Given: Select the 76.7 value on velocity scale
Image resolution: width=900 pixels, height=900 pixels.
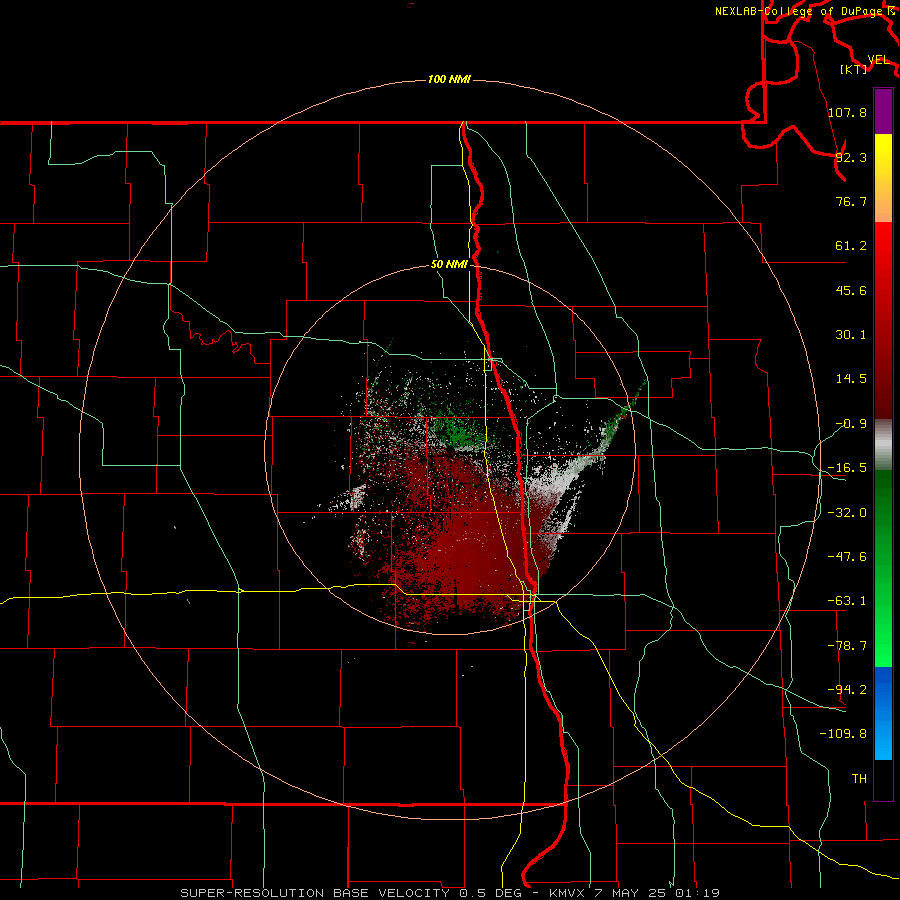Looking at the screenshot, I should (x=851, y=201).
